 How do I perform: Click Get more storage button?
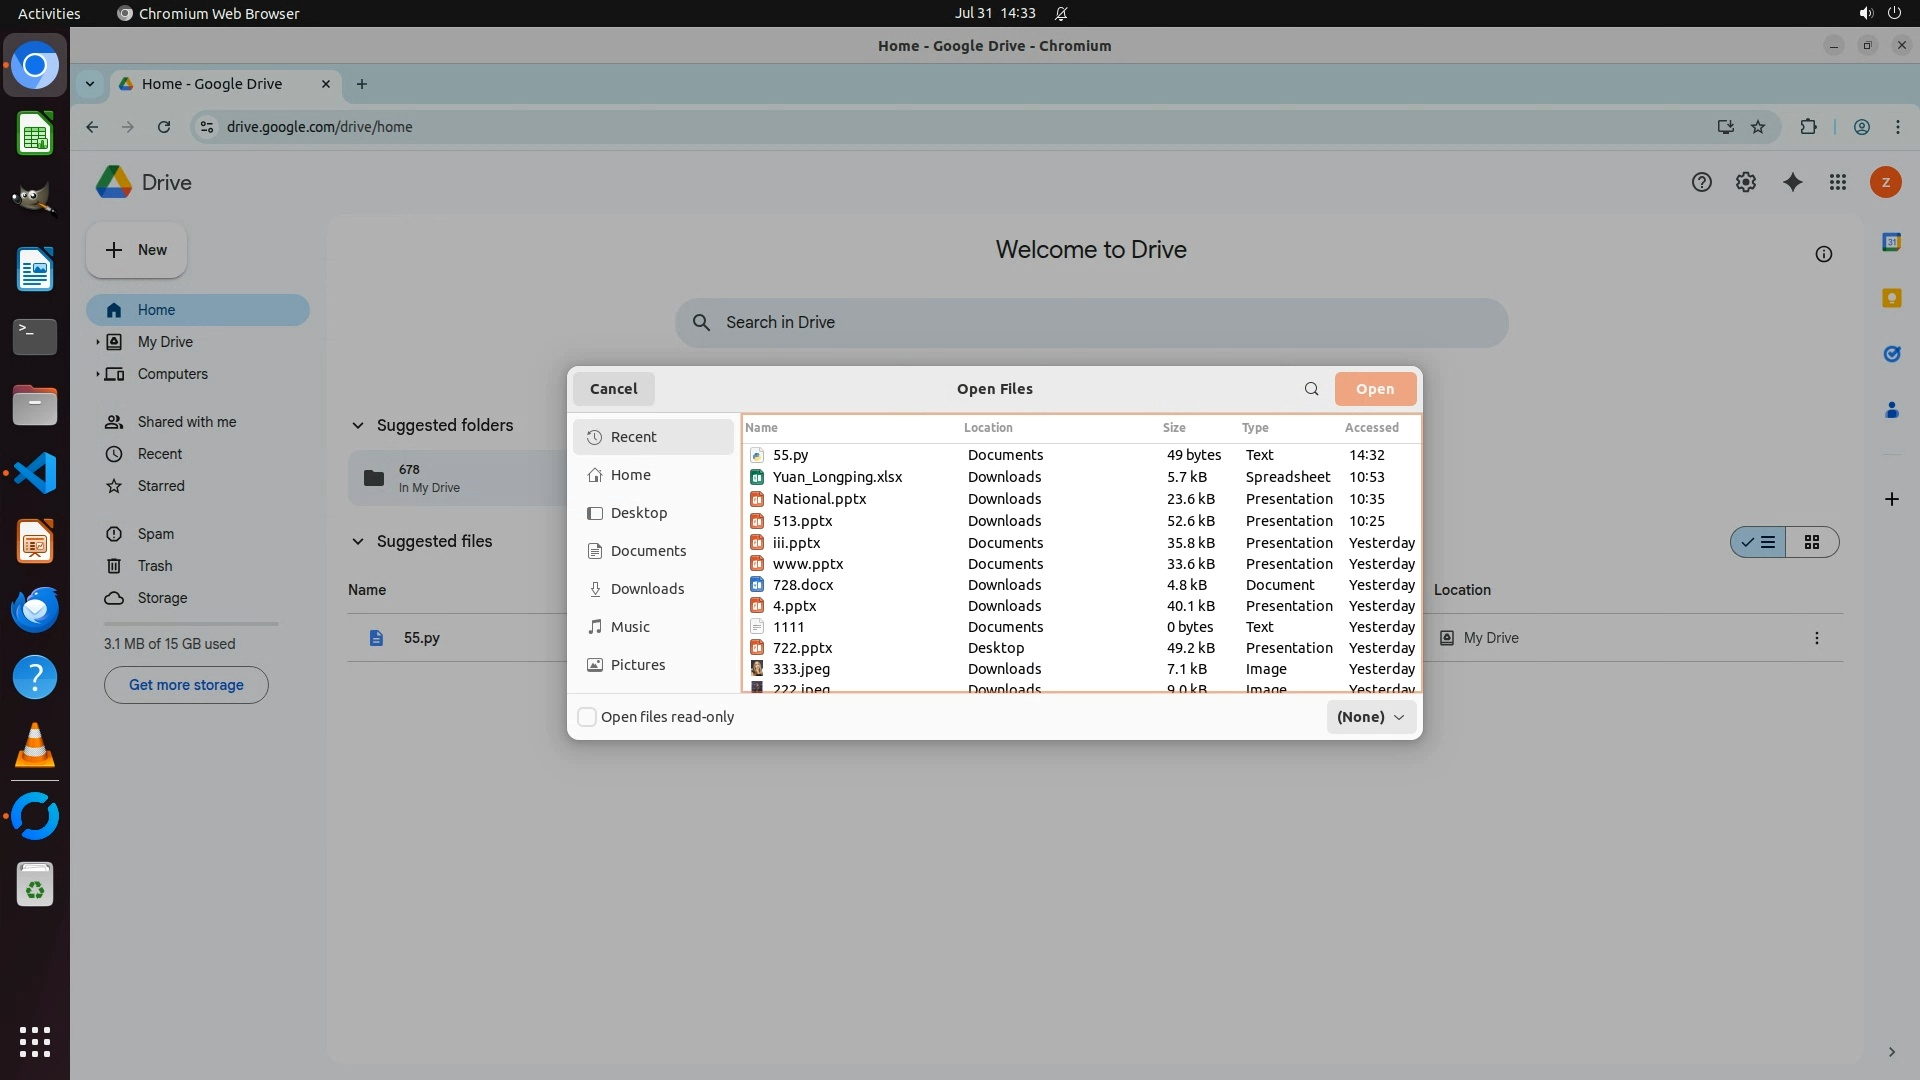pyautogui.click(x=186, y=685)
